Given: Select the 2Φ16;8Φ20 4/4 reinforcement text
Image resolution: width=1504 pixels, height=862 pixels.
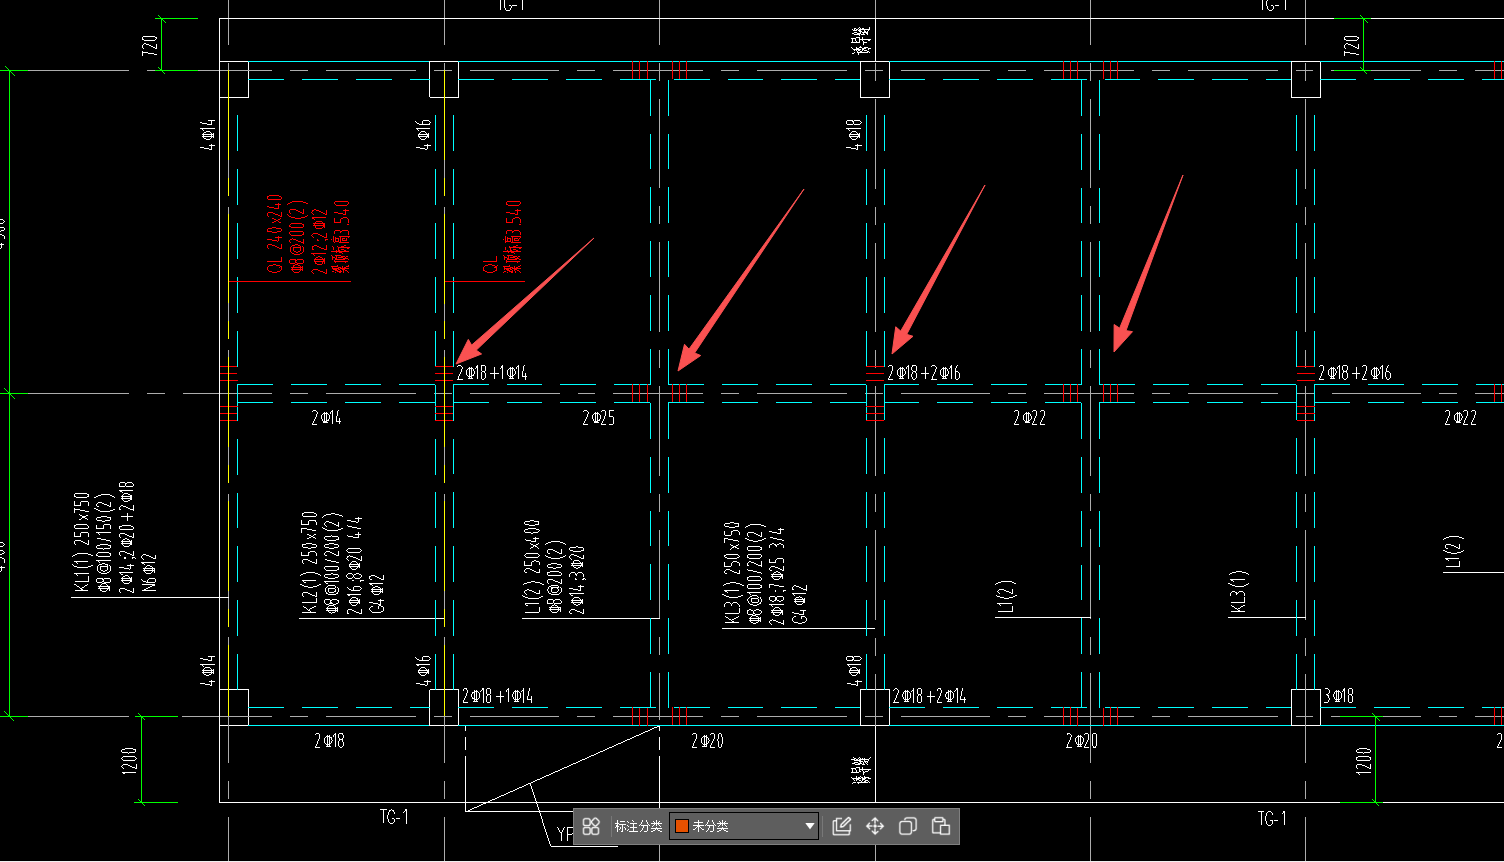Looking at the screenshot, I should point(354,565).
